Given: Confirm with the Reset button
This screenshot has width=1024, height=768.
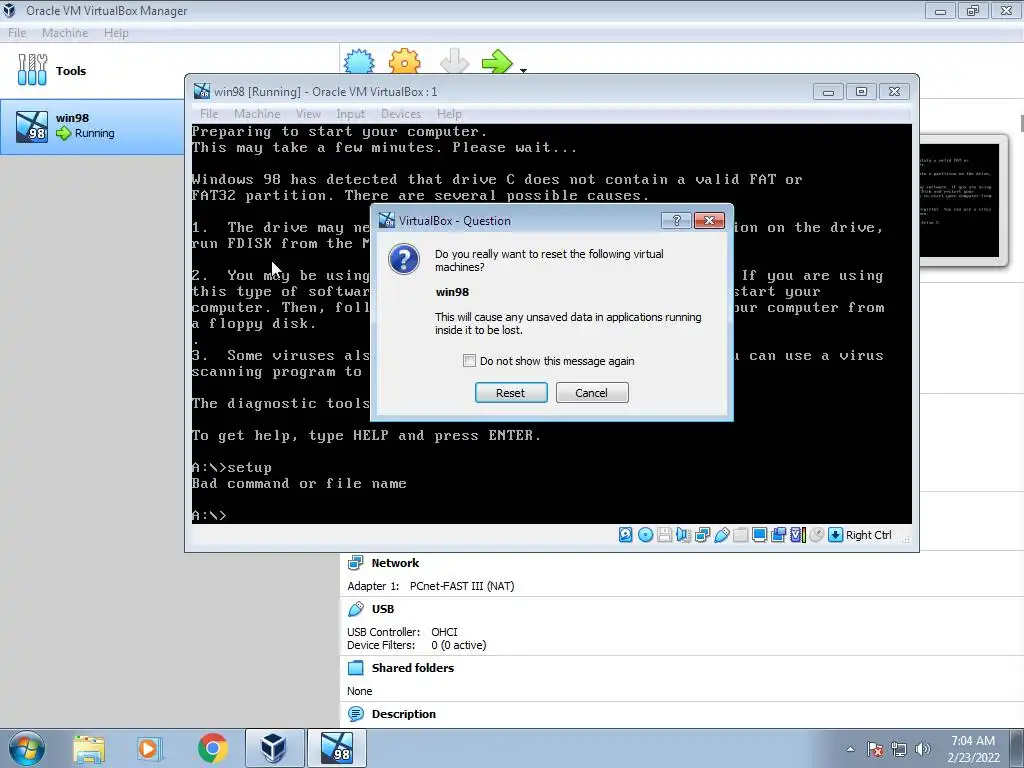Looking at the screenshot, I should click(511, 392).
